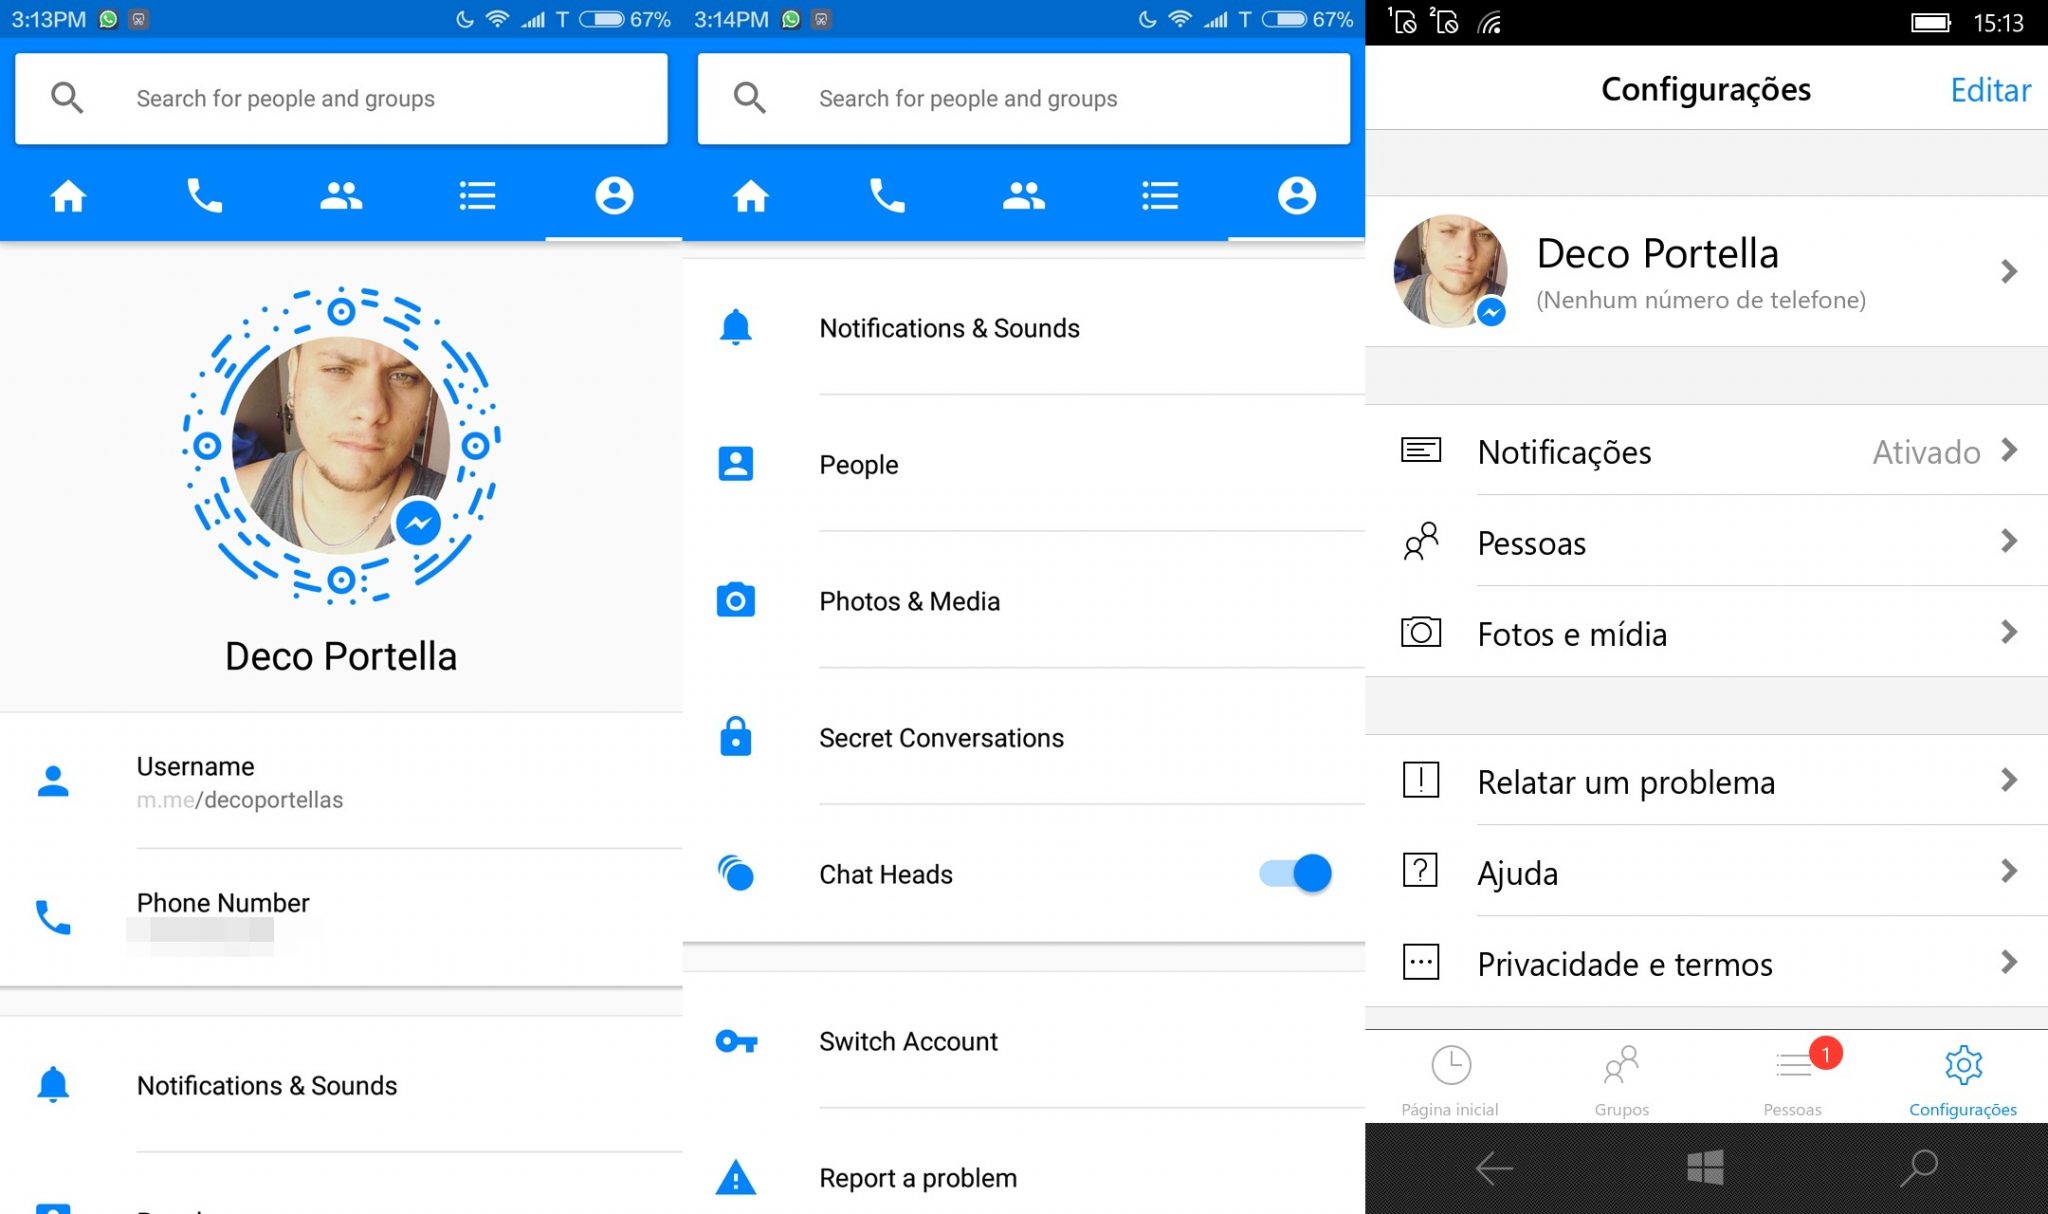The image size is (2048, 1214).
Task: Open Groups tab in left Messenger screen
Action: (341, 196)
